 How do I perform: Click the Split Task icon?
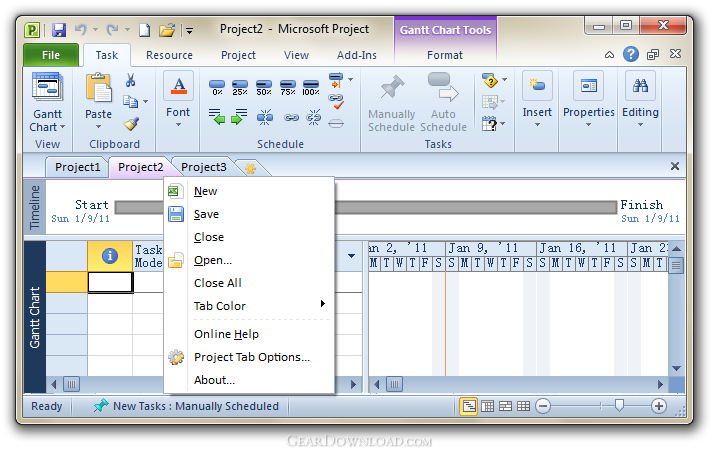(x=265, y=117)
